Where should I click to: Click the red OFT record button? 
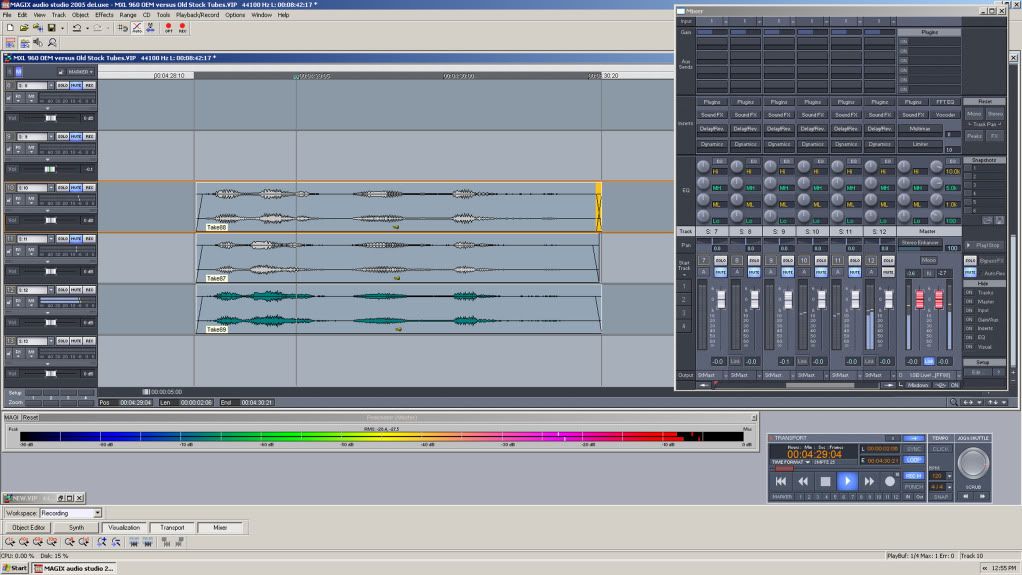coord(168,28)
